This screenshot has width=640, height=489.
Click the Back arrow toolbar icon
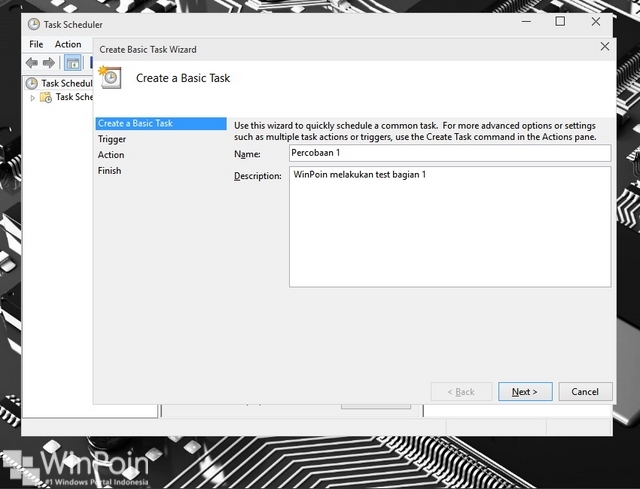pyautogui.click(x=32, y=63)
